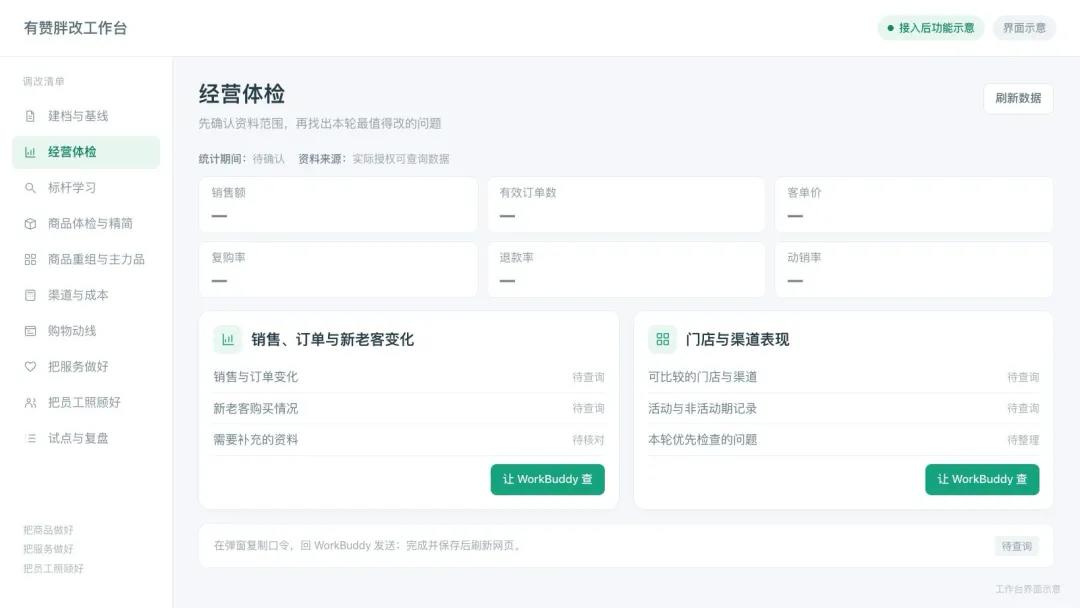
Task: Open 渠道与成本 in the sidebar
Action: click(86, 295)
